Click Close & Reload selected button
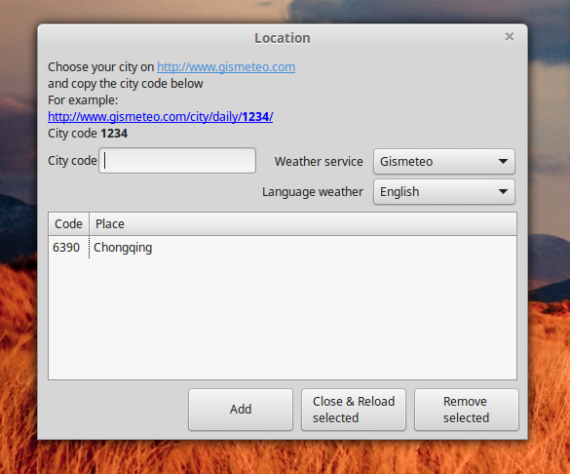 (353, 409)
